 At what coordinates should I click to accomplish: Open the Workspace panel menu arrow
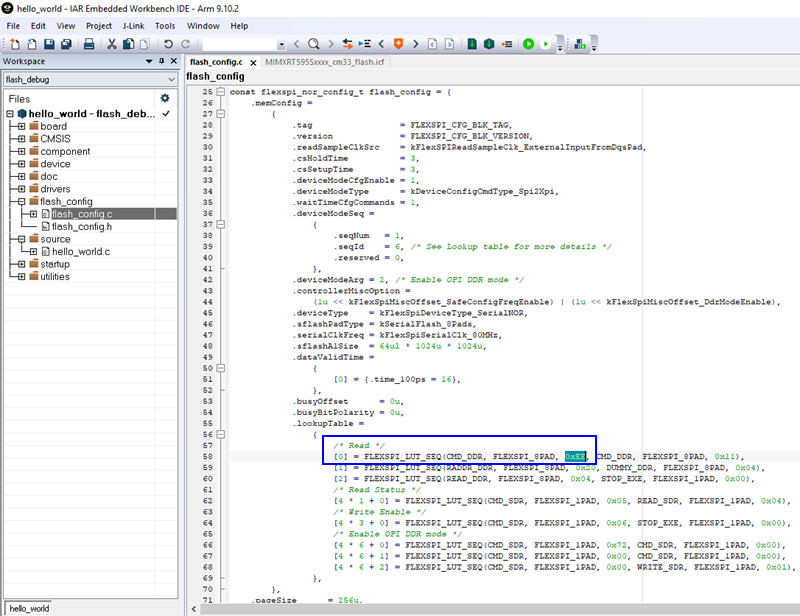[149, 61]
